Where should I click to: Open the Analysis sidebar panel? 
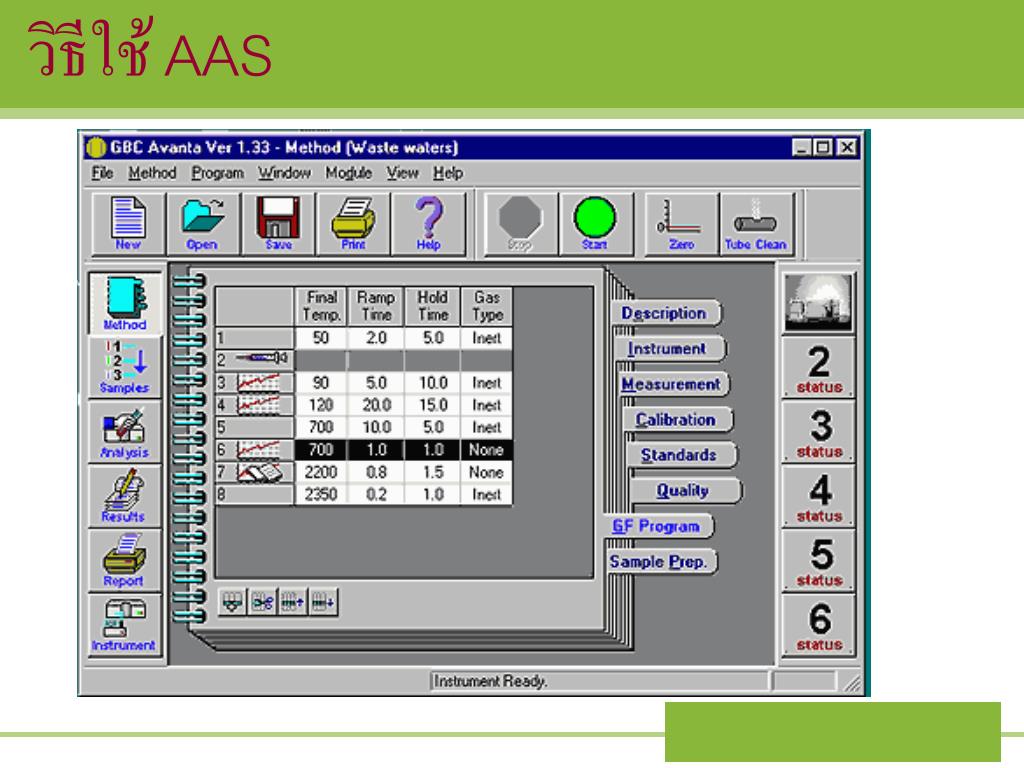124,432
